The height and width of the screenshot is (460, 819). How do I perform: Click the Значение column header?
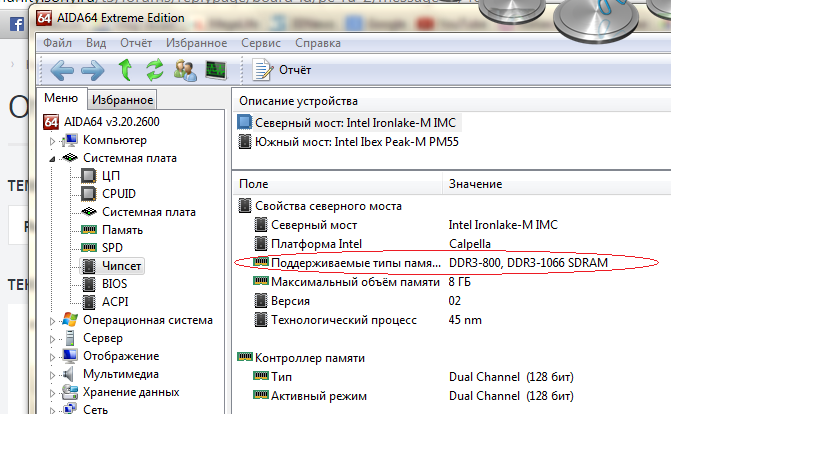[475, 184]
